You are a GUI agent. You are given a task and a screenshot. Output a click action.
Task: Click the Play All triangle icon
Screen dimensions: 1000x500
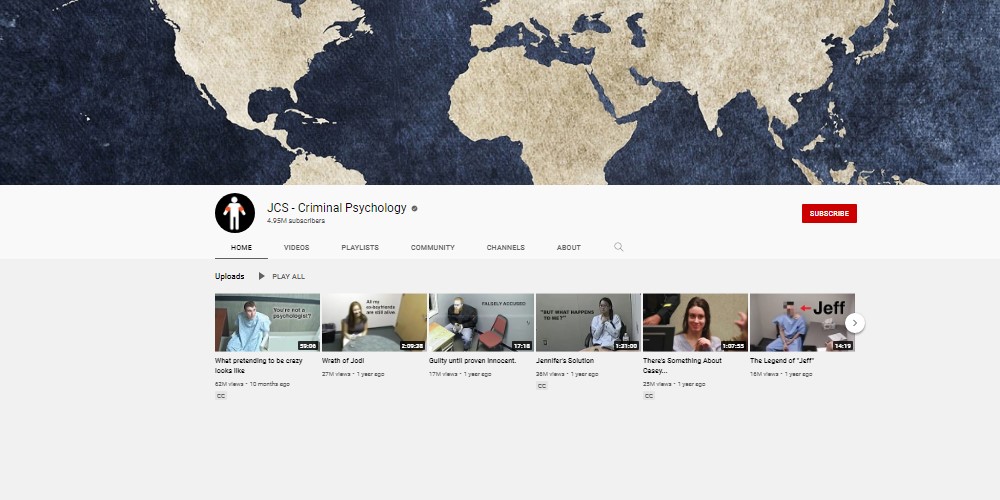click(x=261, y=276)
